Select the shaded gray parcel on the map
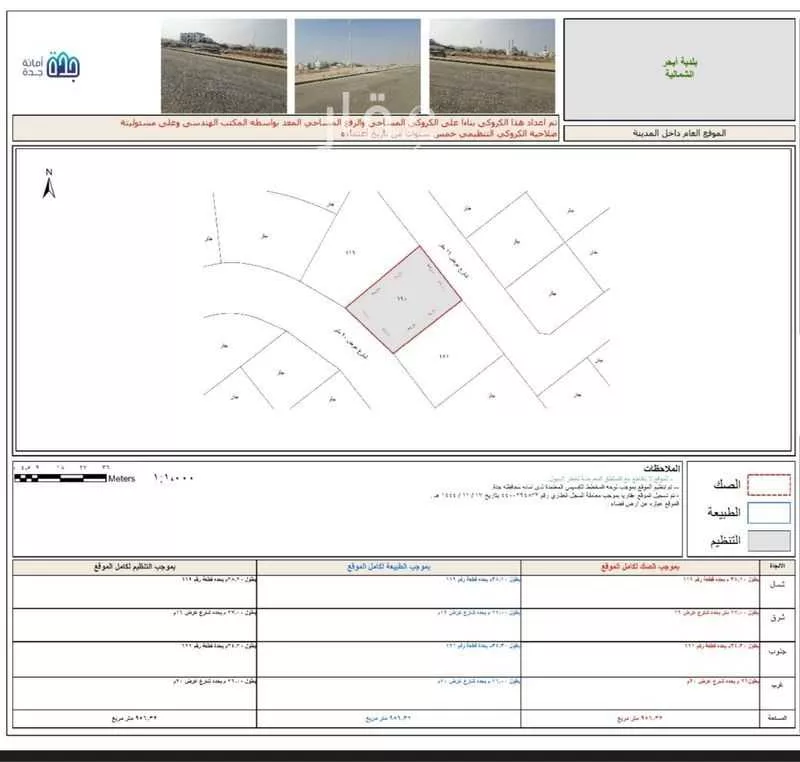This screenshot has width=800, height=762. tap(404, 300)
